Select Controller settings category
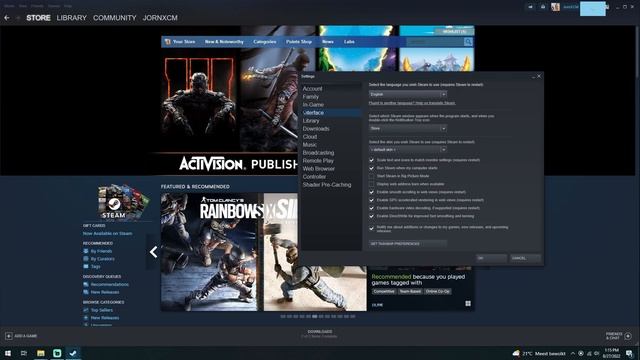The image size is (640, 360). tap(314, 177)
